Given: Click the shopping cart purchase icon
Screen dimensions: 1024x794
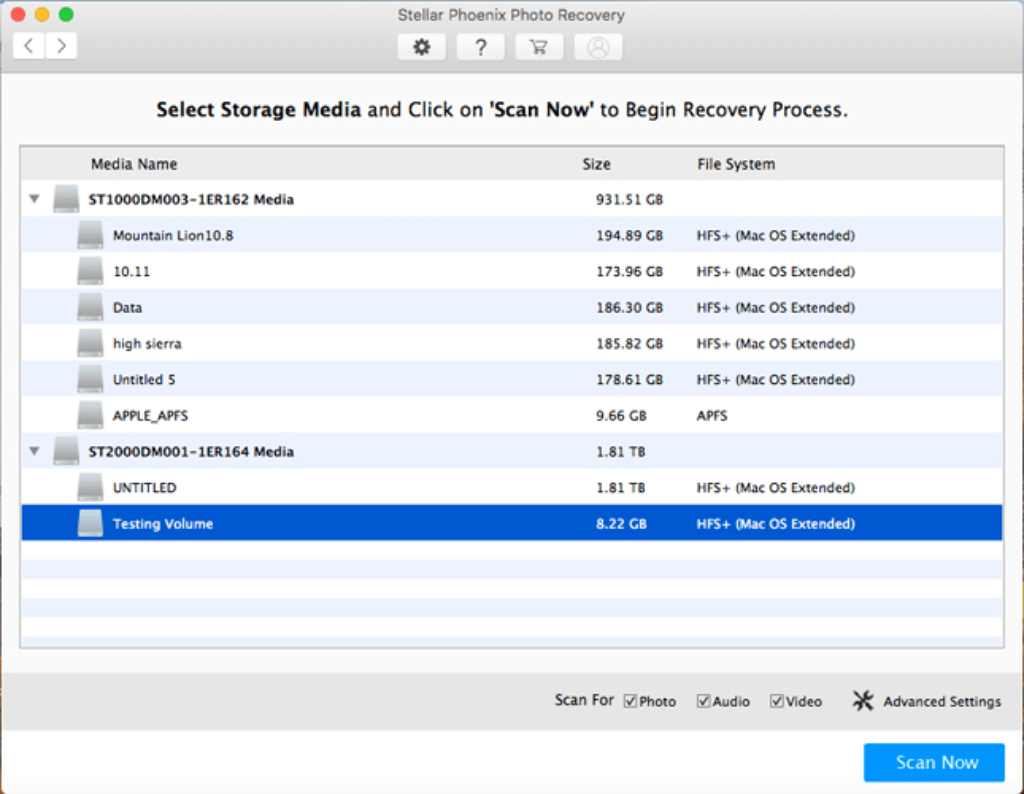Looking at the screenshot, I should pos(539,47).
